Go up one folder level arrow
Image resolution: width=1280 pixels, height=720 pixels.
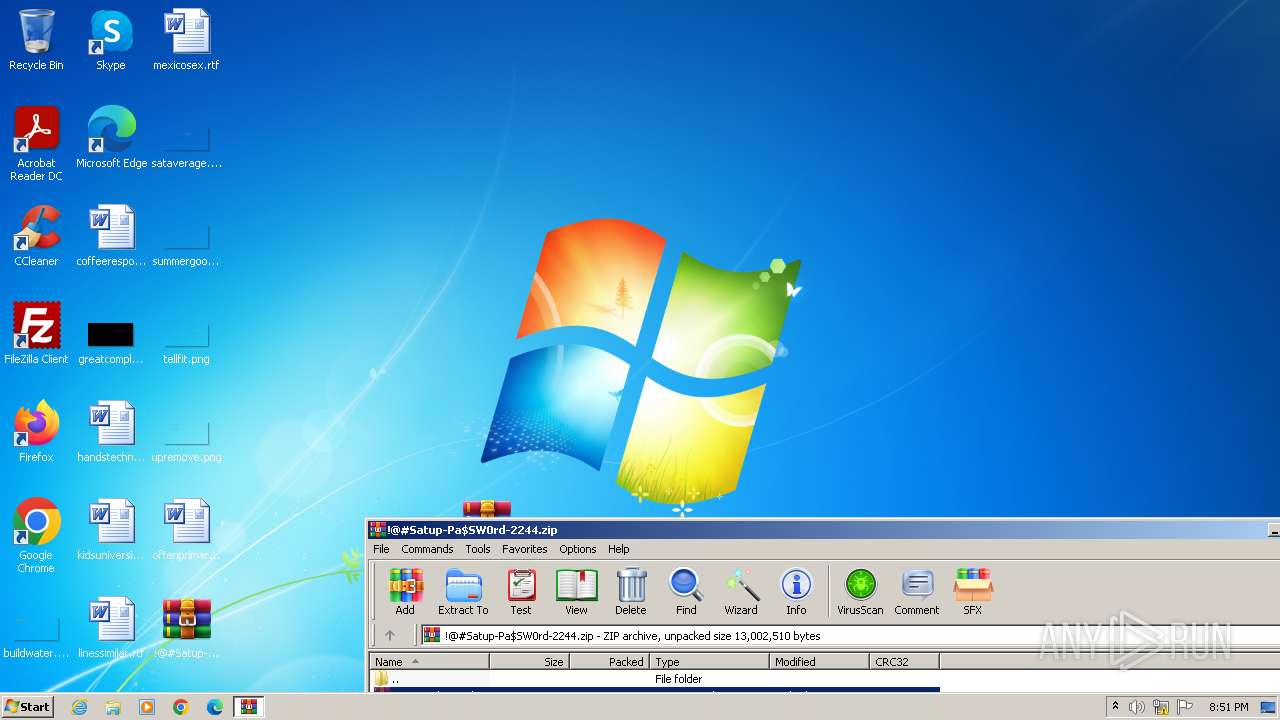pos(390,635)
